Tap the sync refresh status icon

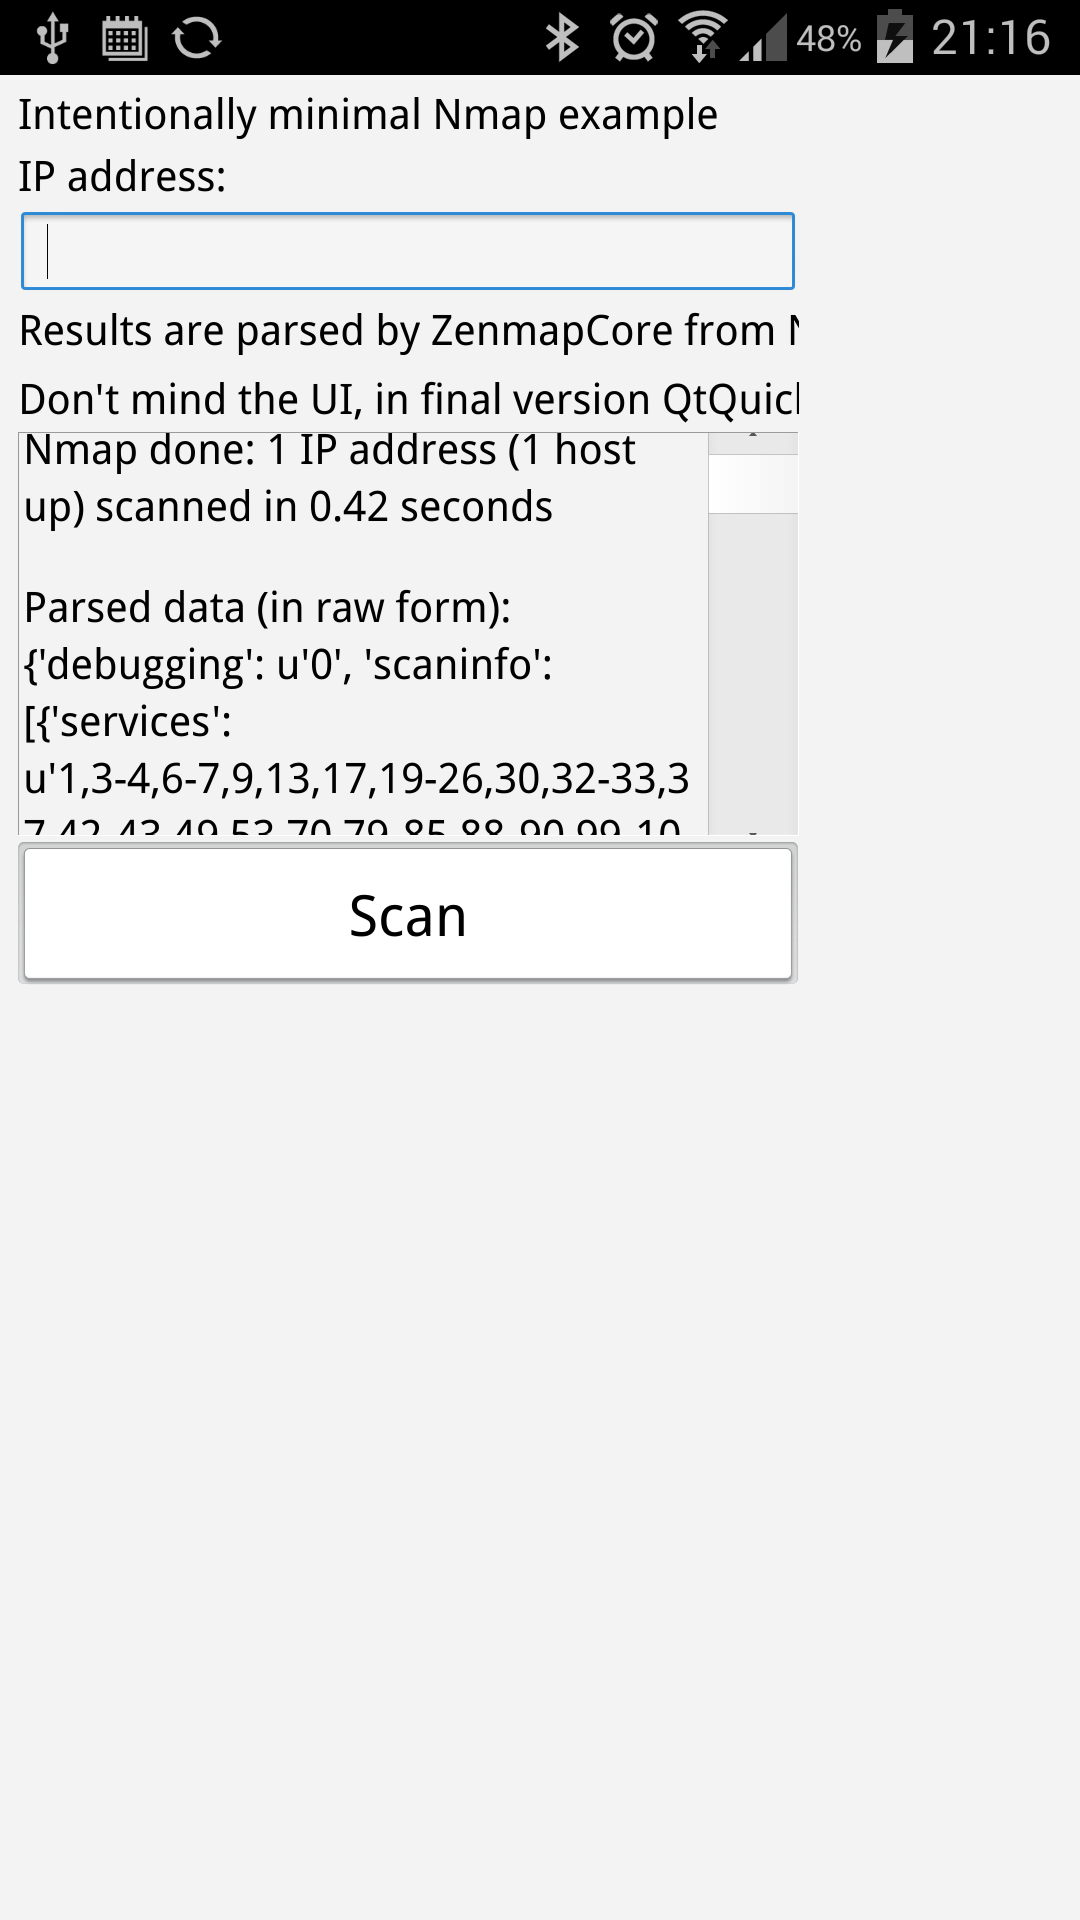click(x=196, y=38)
